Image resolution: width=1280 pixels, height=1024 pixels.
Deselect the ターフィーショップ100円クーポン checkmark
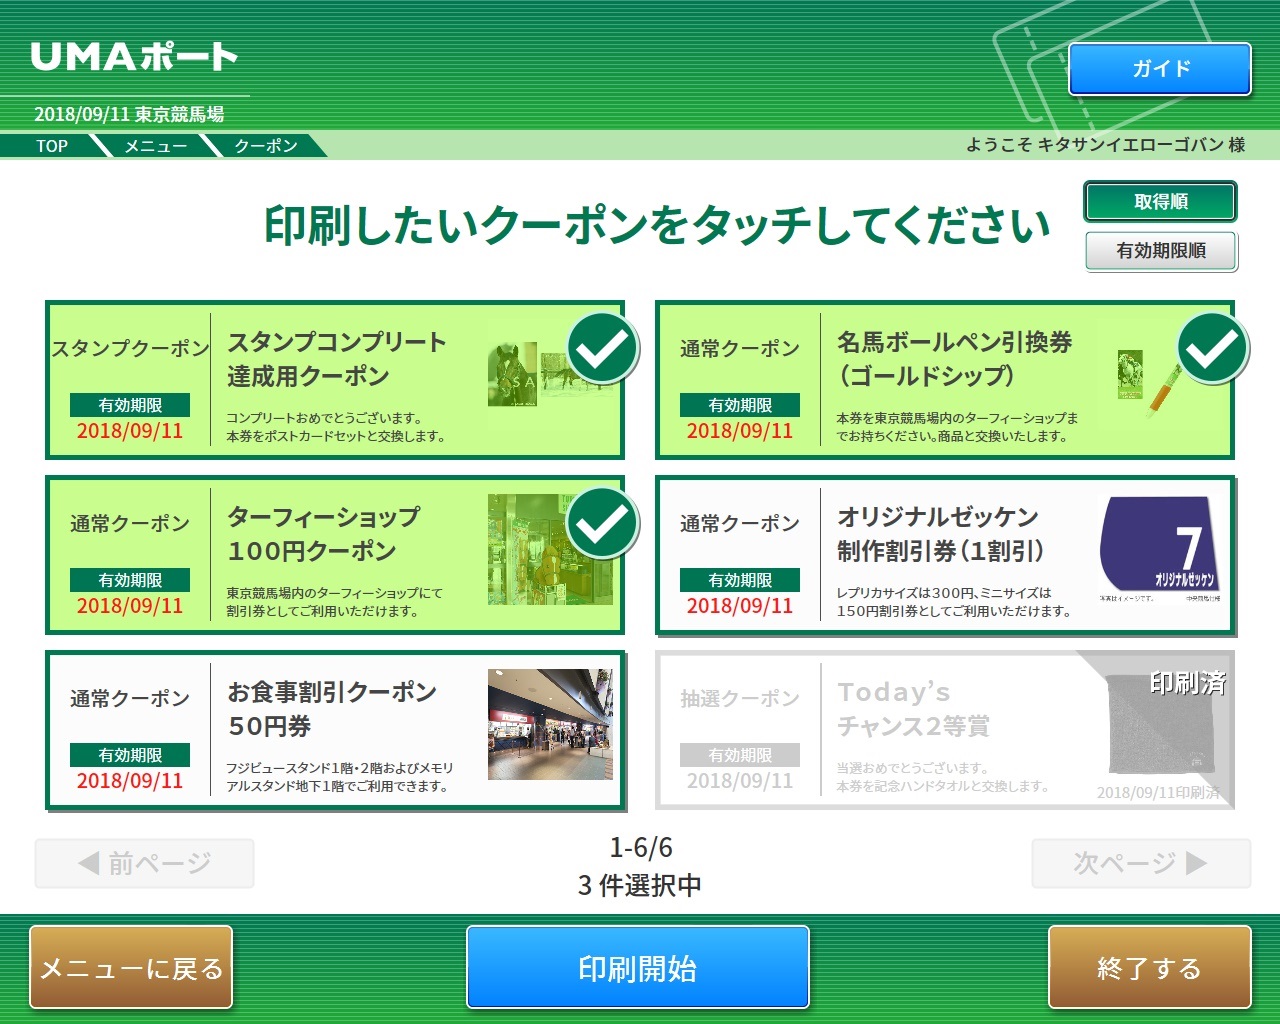pyautogui.click(x=603, y=524)
